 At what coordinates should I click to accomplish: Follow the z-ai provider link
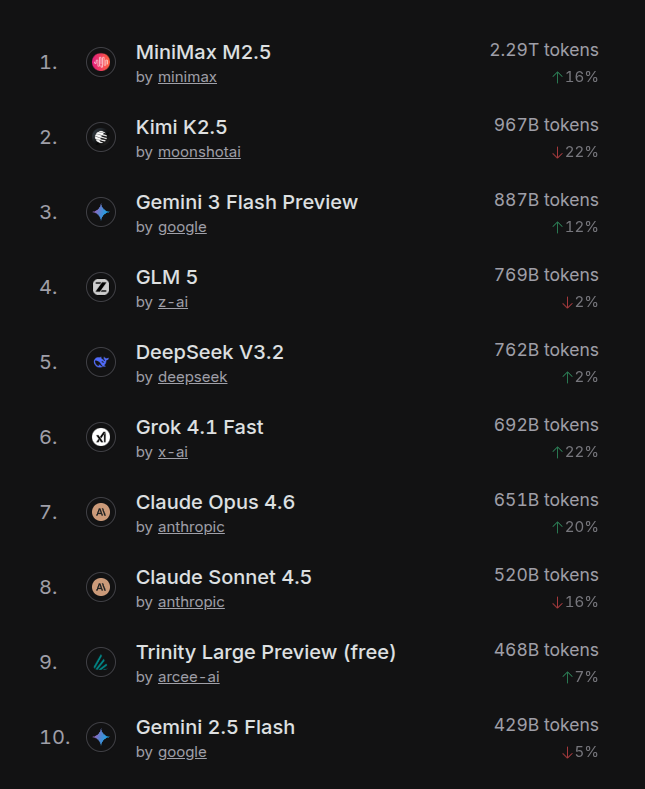(x=173, y=302)
